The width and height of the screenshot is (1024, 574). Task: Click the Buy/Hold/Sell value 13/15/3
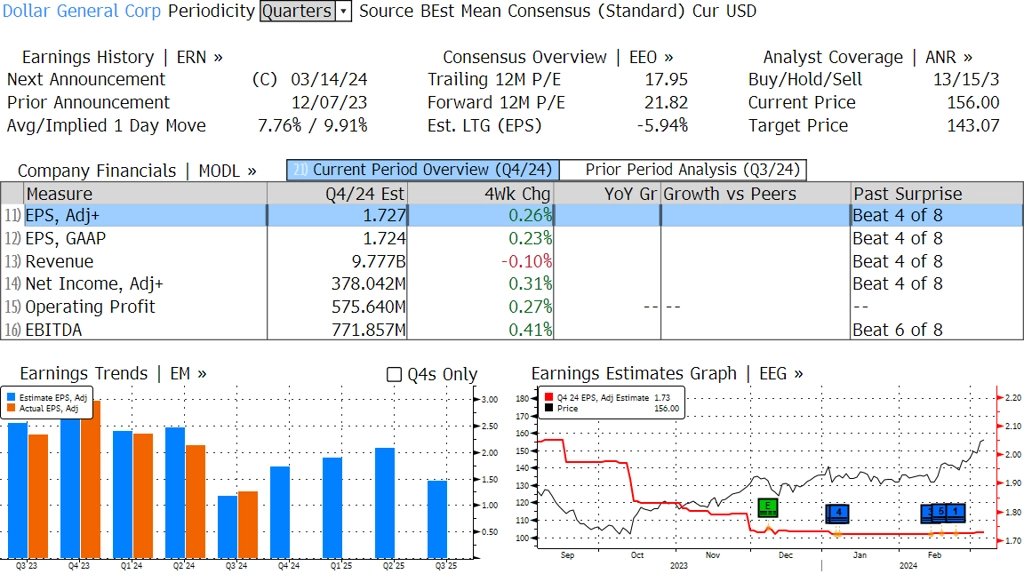966,80
